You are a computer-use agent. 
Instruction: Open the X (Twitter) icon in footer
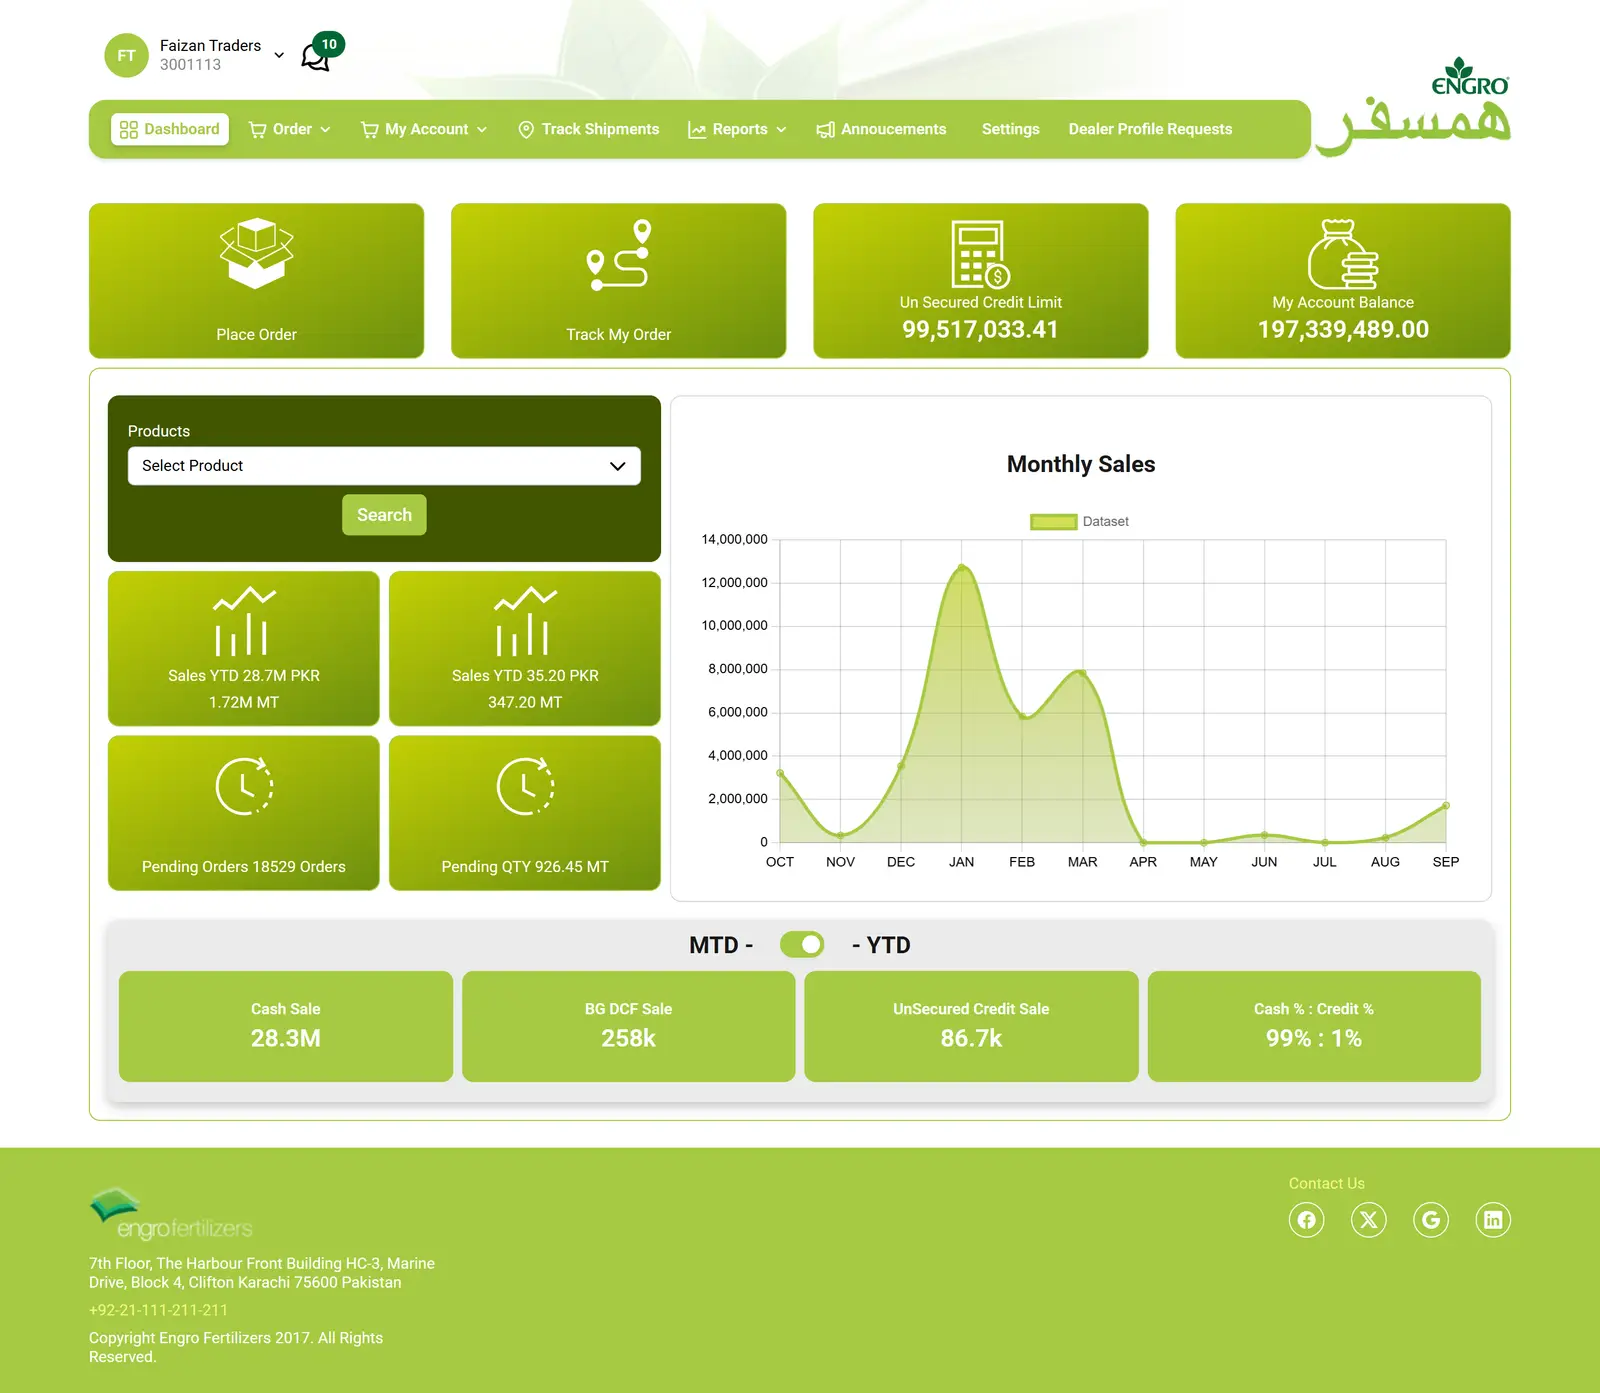[1369, 1220]
